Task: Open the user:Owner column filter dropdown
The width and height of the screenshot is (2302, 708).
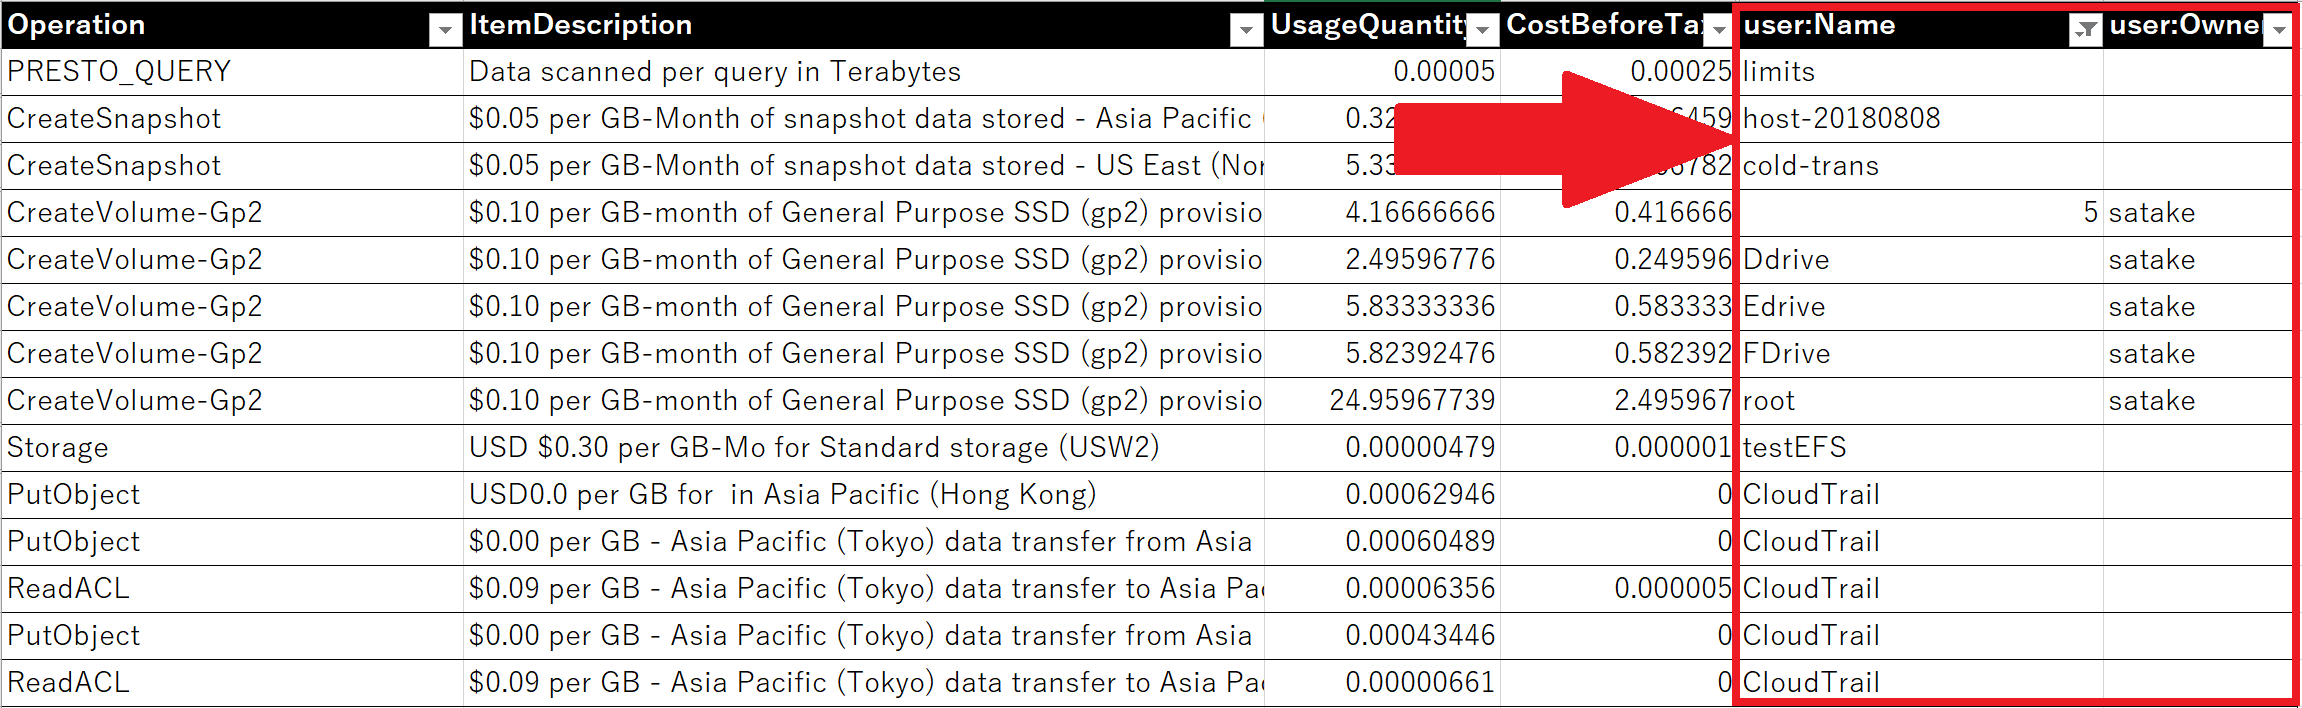Action: point(2279,31)
